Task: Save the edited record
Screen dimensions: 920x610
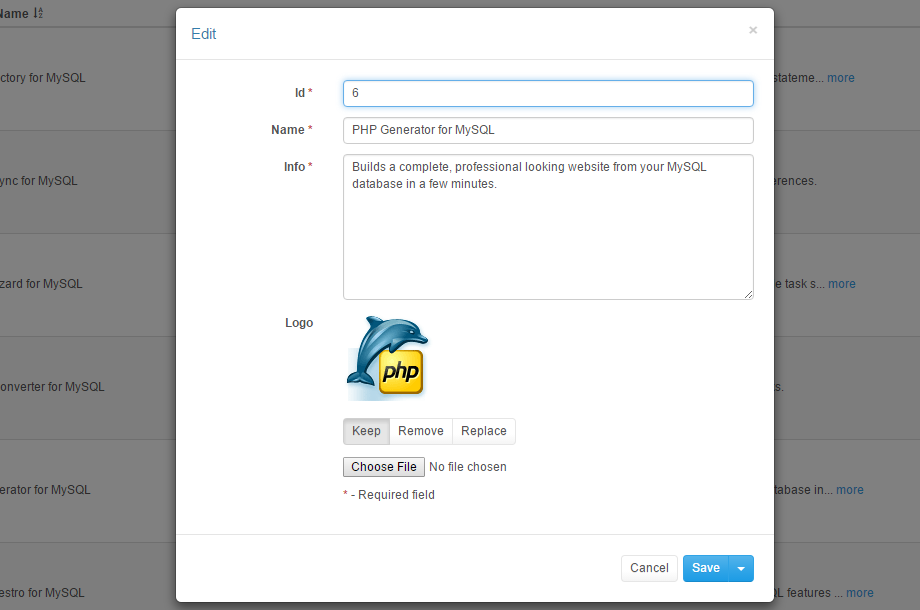Action: [705, 568]
